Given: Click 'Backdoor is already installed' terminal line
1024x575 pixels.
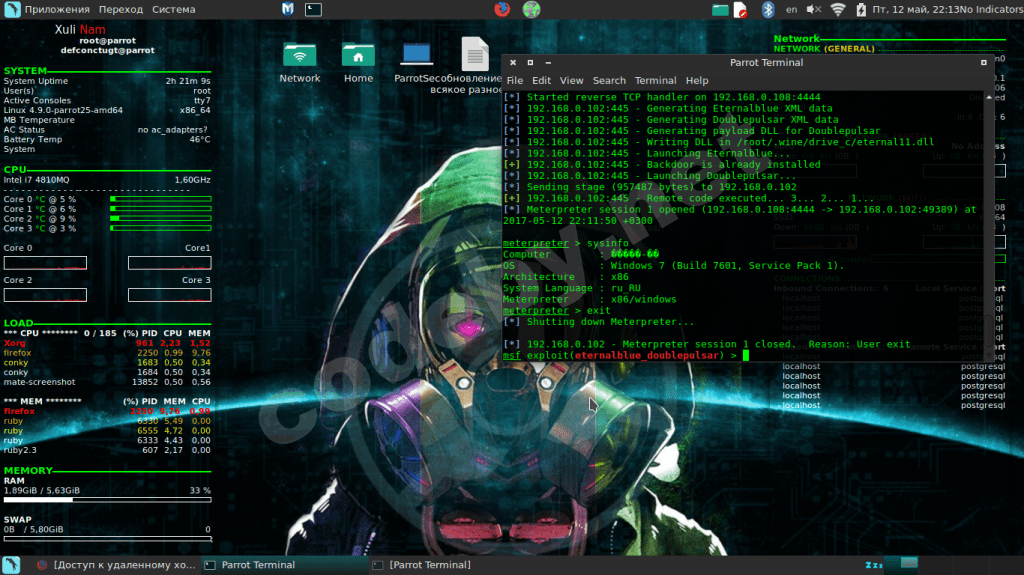Looking at the screenshot, I should (662, 165).
